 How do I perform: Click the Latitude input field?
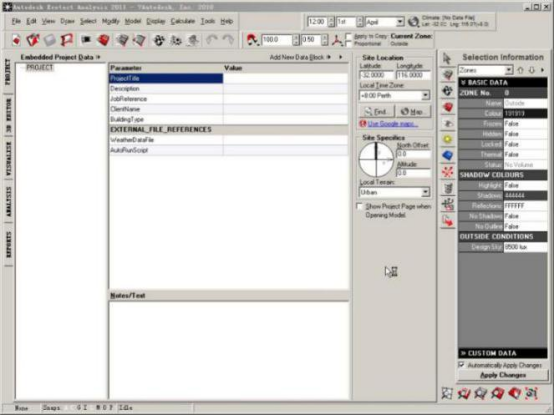pyautogui.click(x=376, y=75)
